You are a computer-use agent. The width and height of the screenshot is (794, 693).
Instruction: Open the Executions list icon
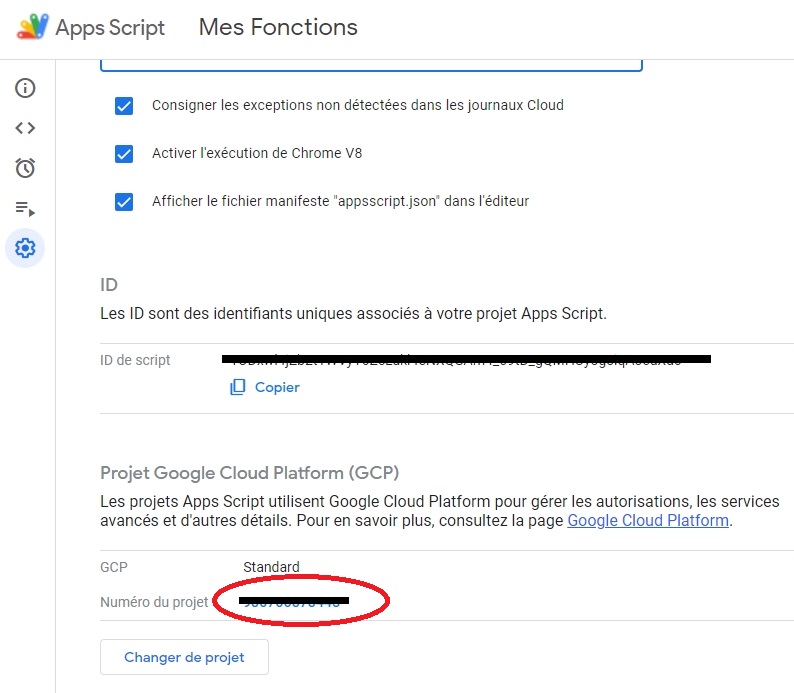coord(25,208)
